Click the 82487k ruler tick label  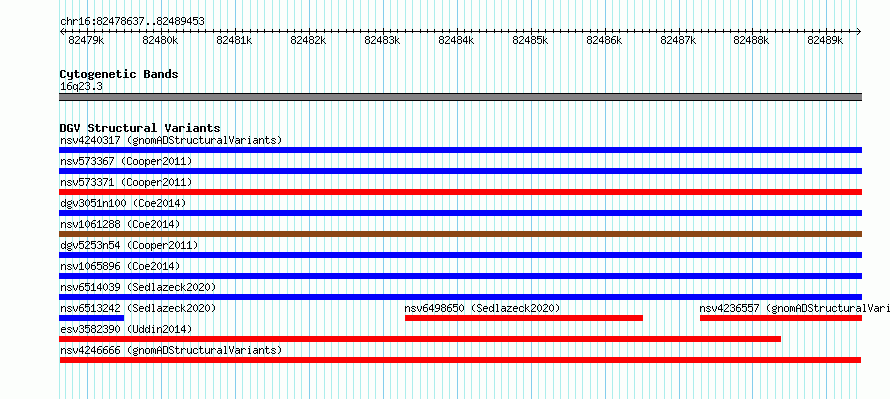[x=678, y=40]
